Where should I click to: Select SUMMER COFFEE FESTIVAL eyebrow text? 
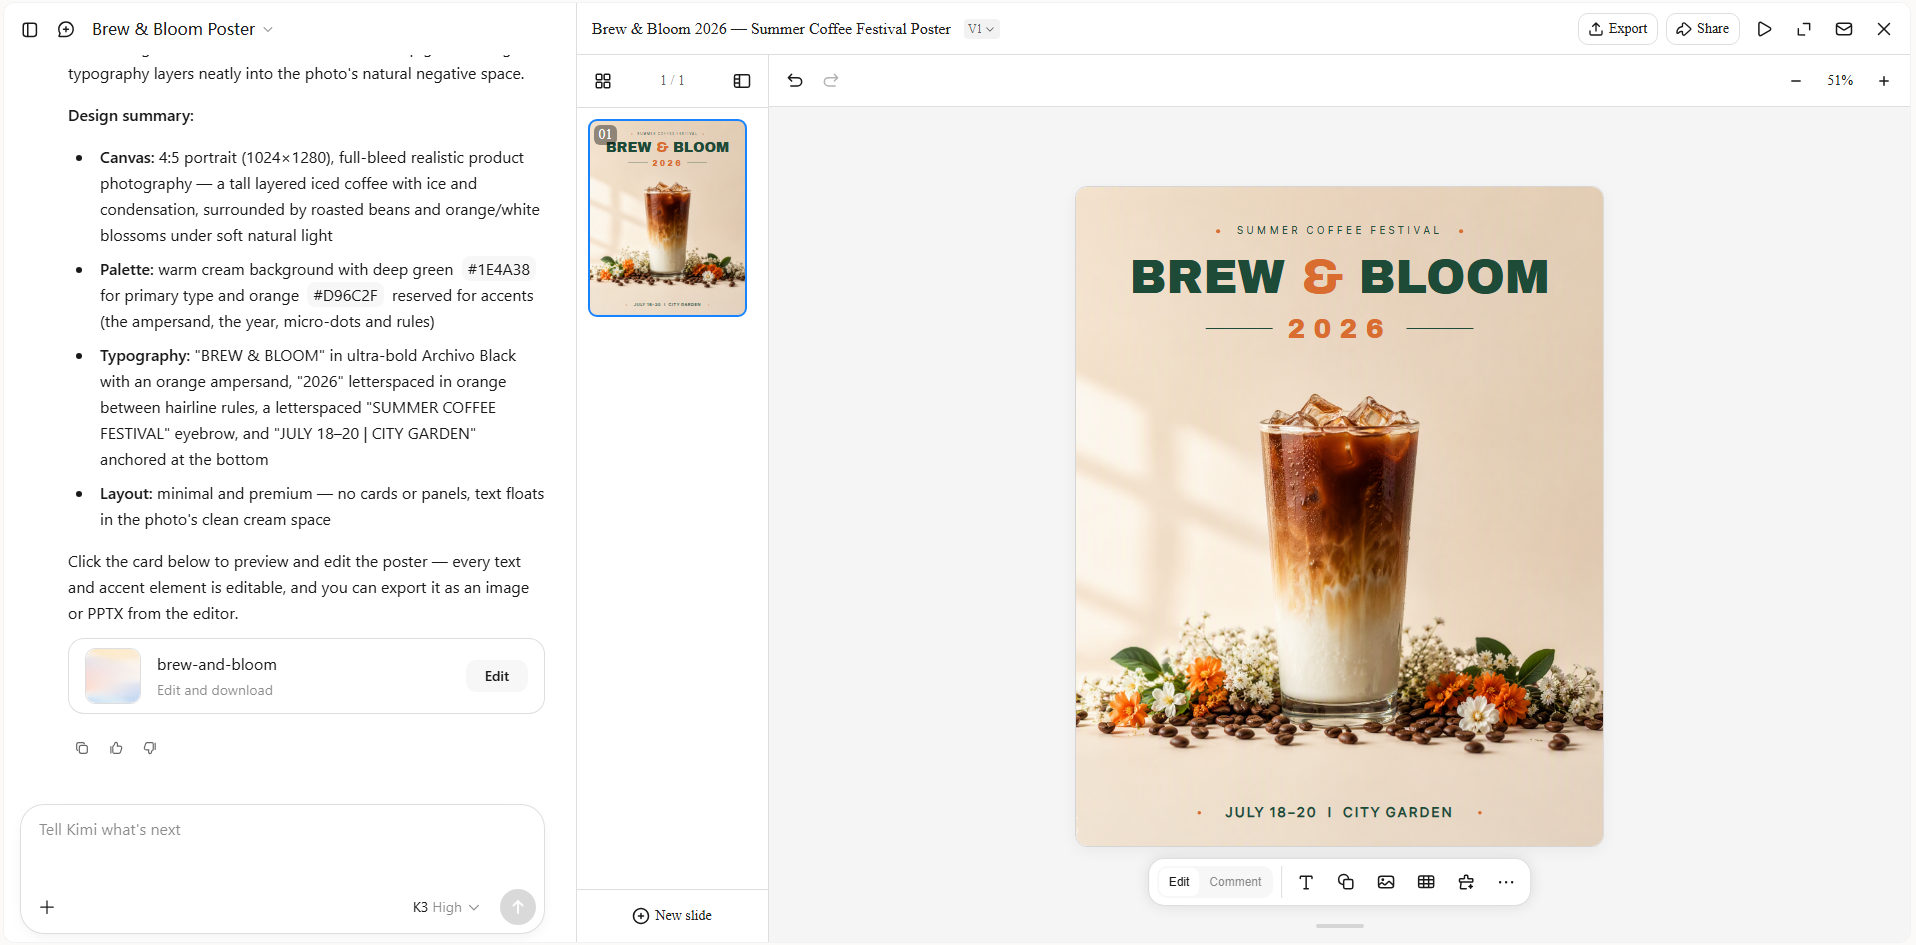coord(1339,231)
